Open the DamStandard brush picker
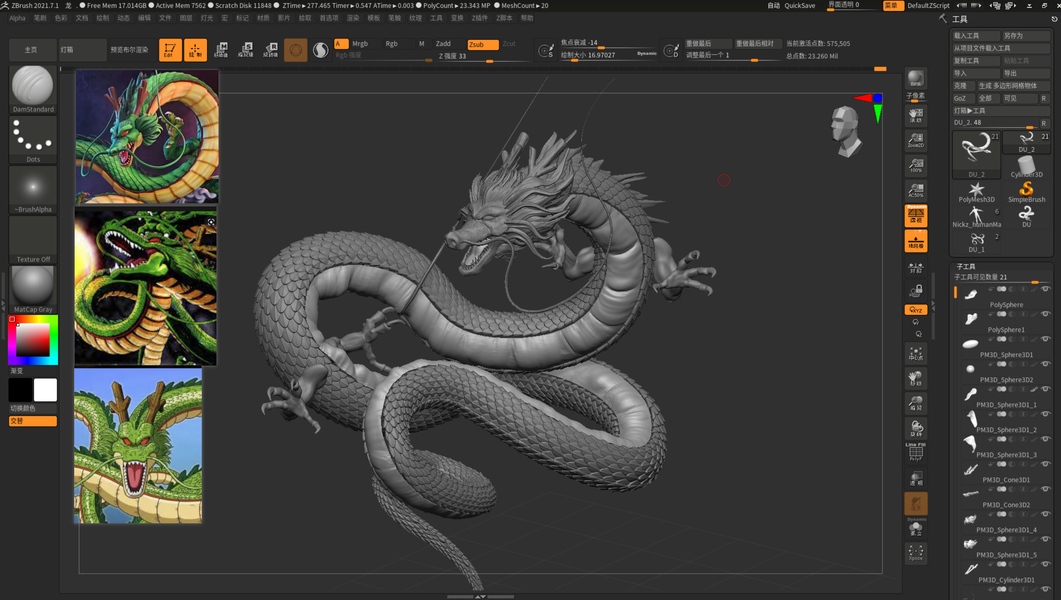1061x600 pixels. (x=32, y=89)
